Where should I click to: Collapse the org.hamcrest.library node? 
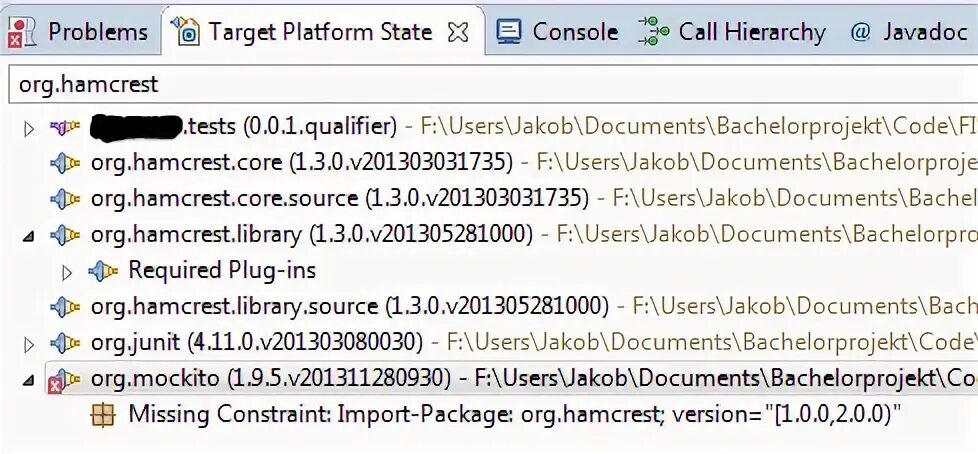click(28, 236)
